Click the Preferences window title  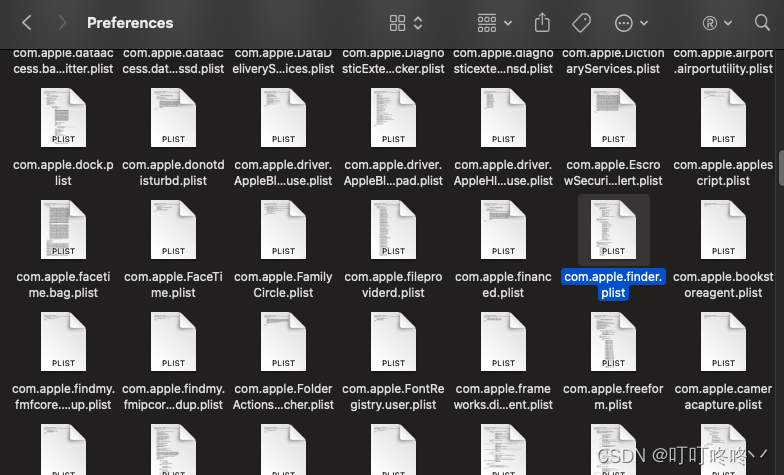130,22
